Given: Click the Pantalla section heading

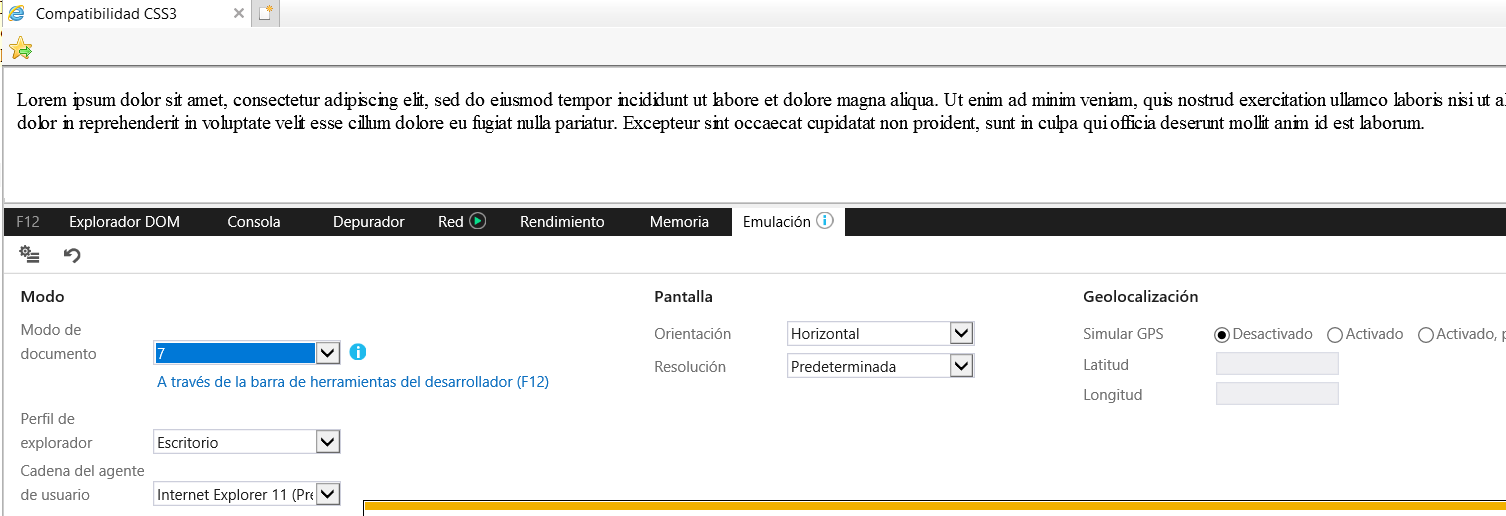Looking at the screenshot, I should click(x=683, y=297).
